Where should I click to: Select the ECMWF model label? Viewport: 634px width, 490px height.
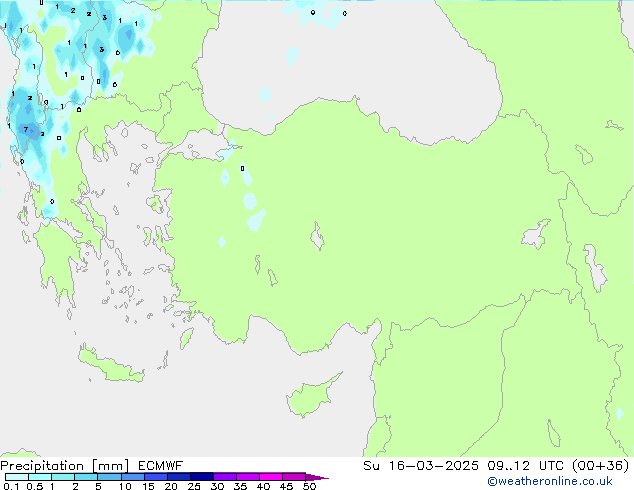pos(161,466)
